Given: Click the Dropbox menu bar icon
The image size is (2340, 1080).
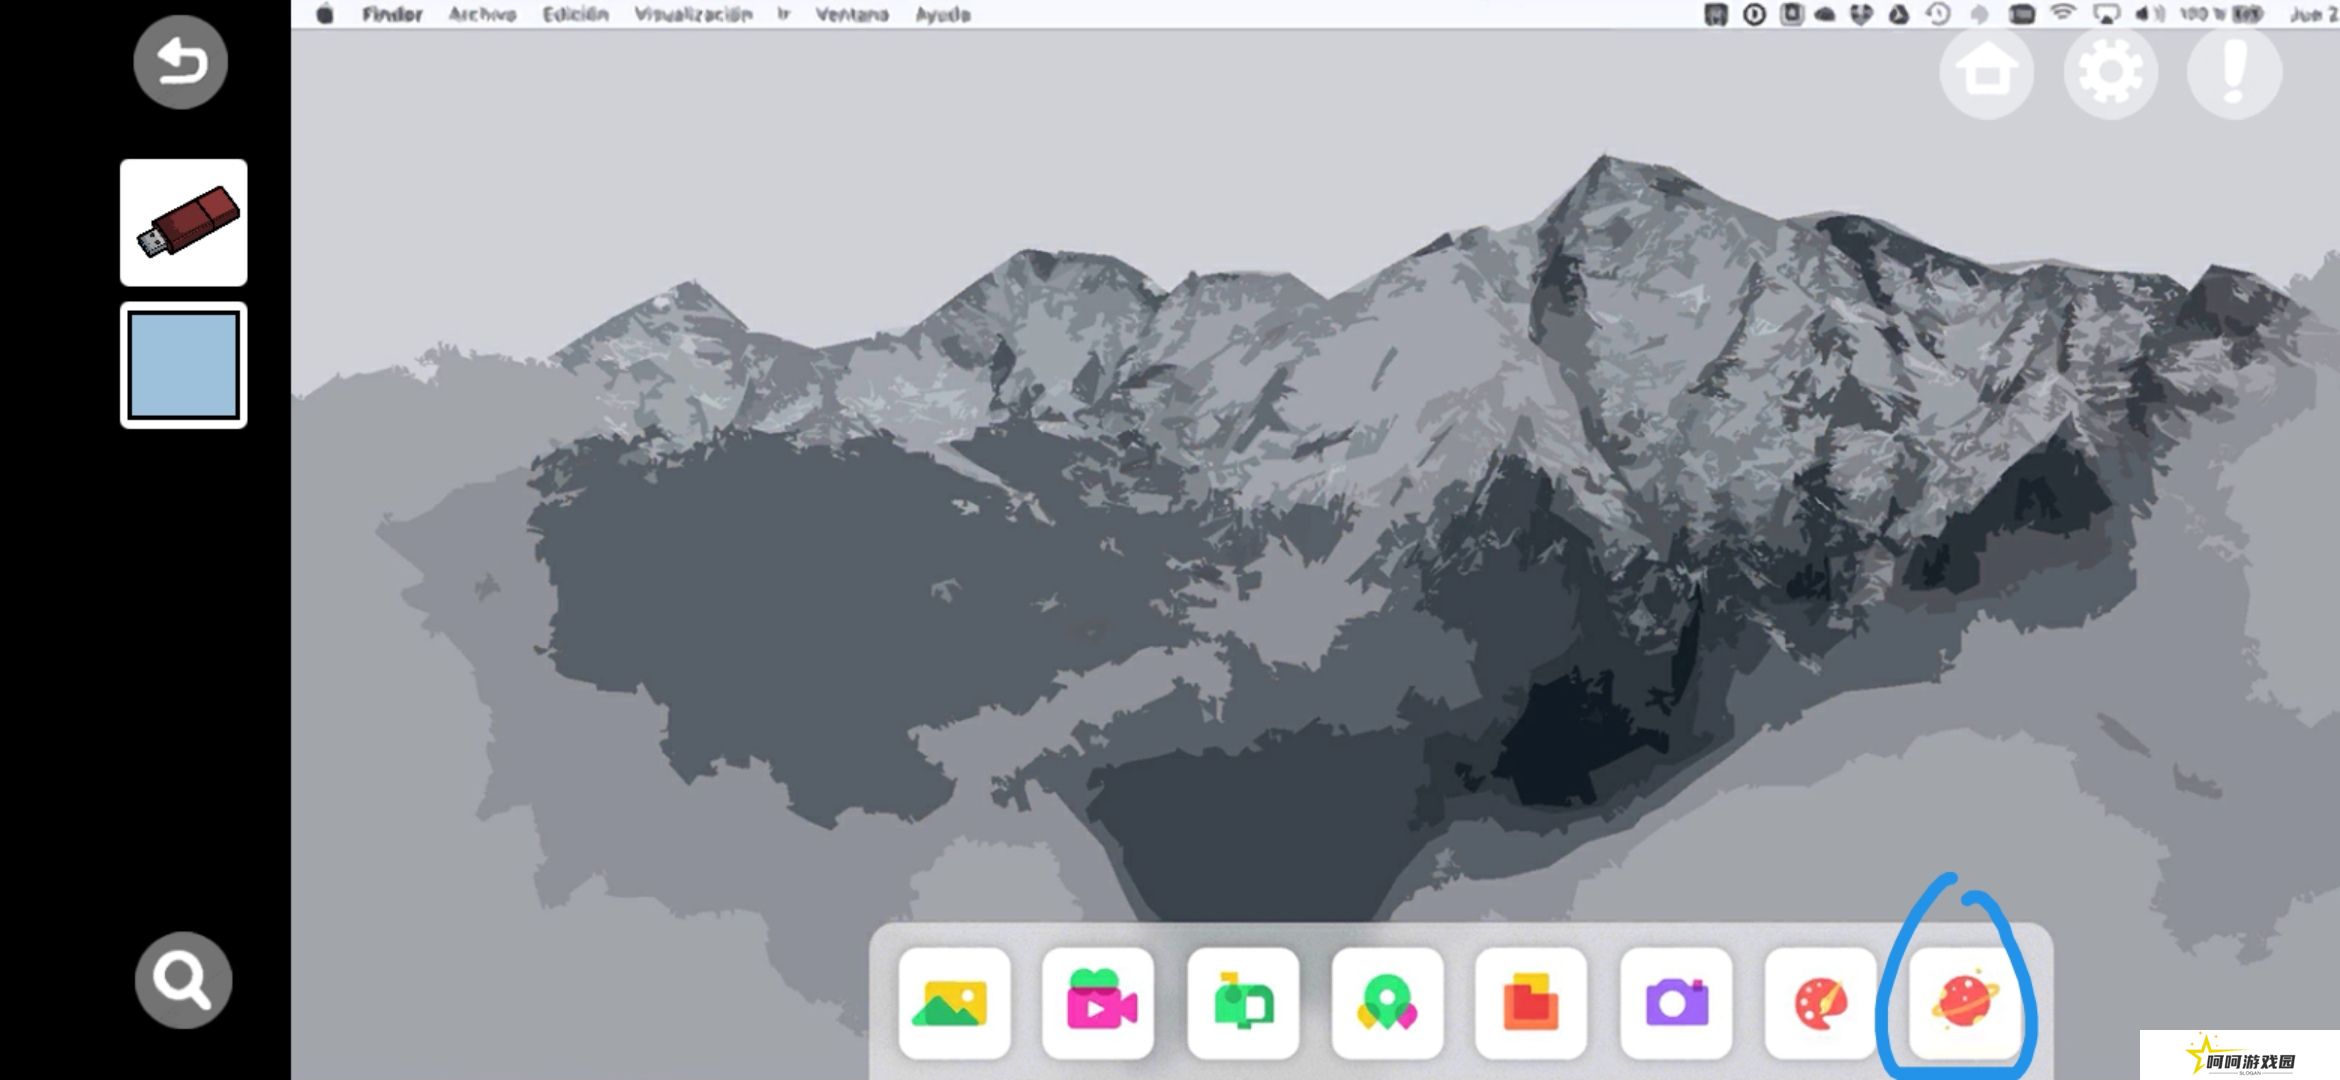Looking at the screenshot, I should 1861,14.
